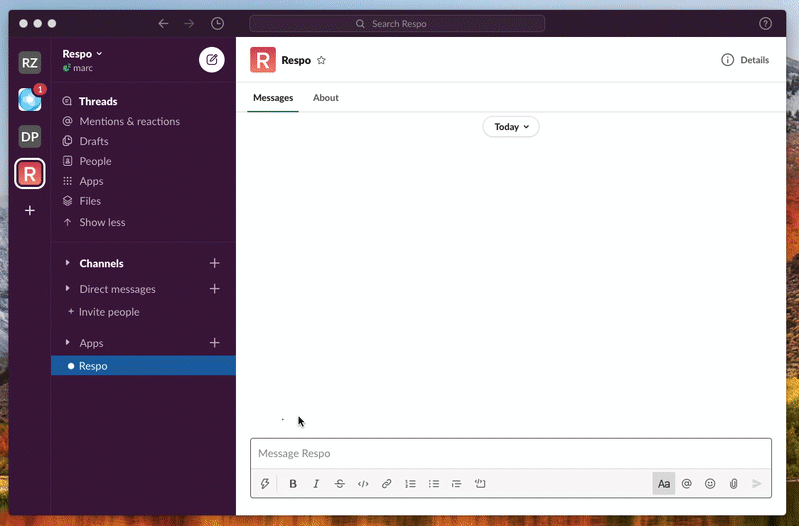Image resolution: width=799 pixels, height=526 pixels.
Task: Toggle italic formatting
Action: [x=316, y=484]
